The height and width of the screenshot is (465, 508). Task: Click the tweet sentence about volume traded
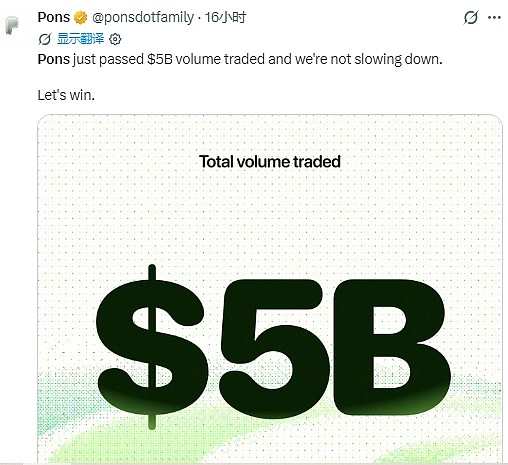[240, 59]
